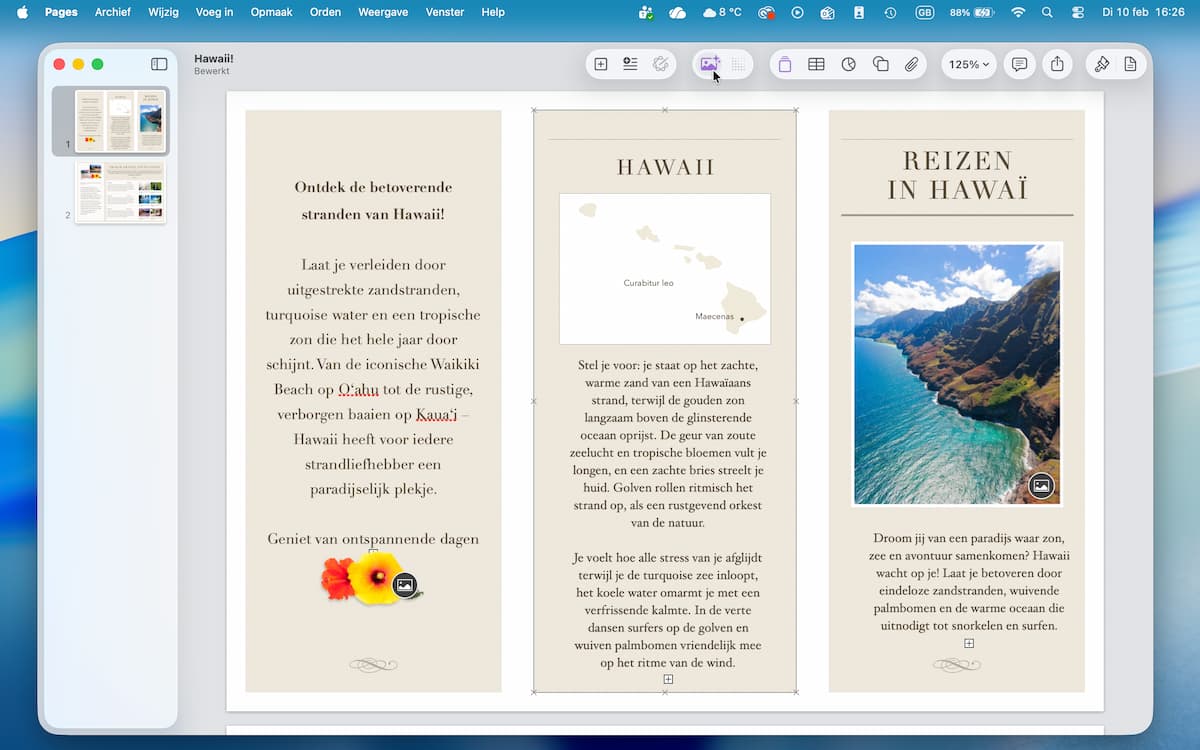Click the Share icon in toolbar

(1057, 64)
